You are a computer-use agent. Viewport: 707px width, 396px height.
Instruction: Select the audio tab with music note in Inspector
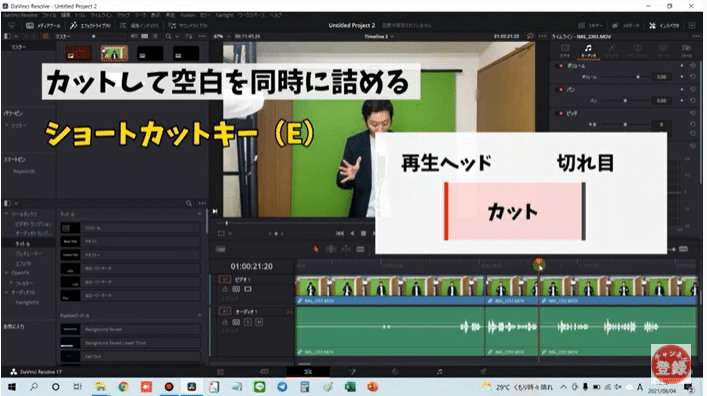click(x=588, y=51)
